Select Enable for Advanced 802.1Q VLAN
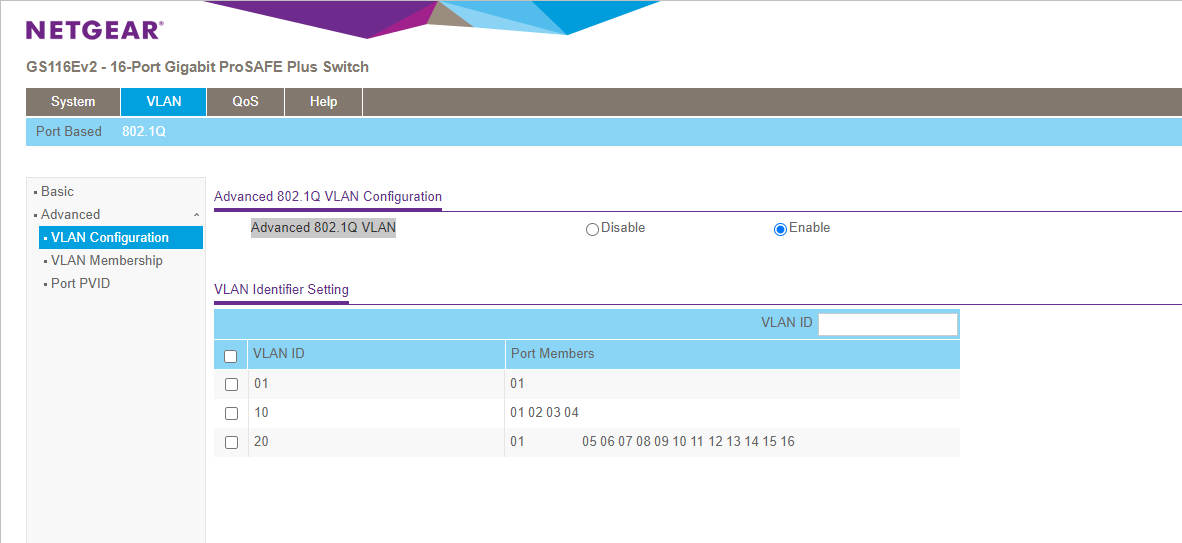 [x=780, y=229]
